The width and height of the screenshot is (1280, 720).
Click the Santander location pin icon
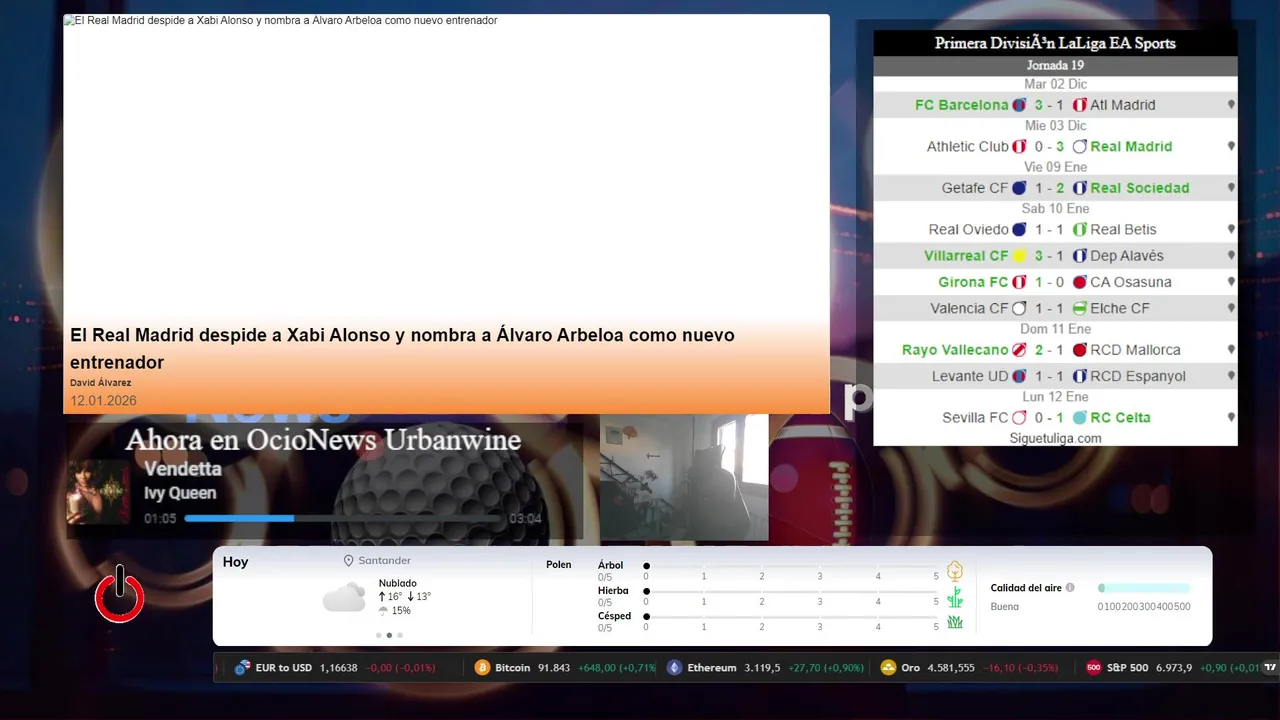coord(349,561)
